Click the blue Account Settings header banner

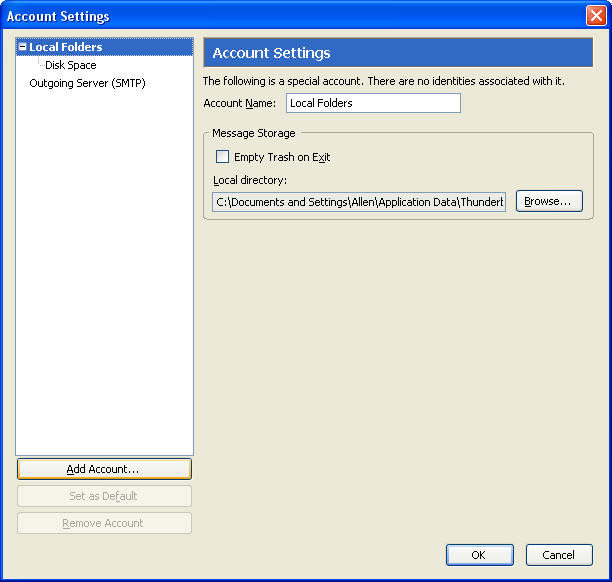coord(398,53)
